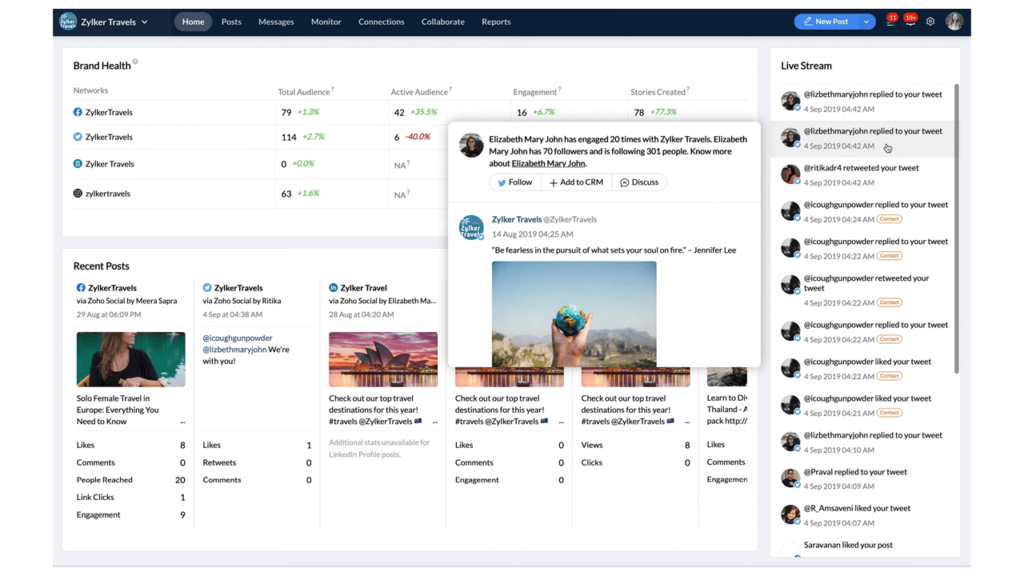Click the @R_Amsaveni avatar in Live Stream
Image resolution: width=1024 pixels, height=576 pixels.
click(x=790, y=515)
